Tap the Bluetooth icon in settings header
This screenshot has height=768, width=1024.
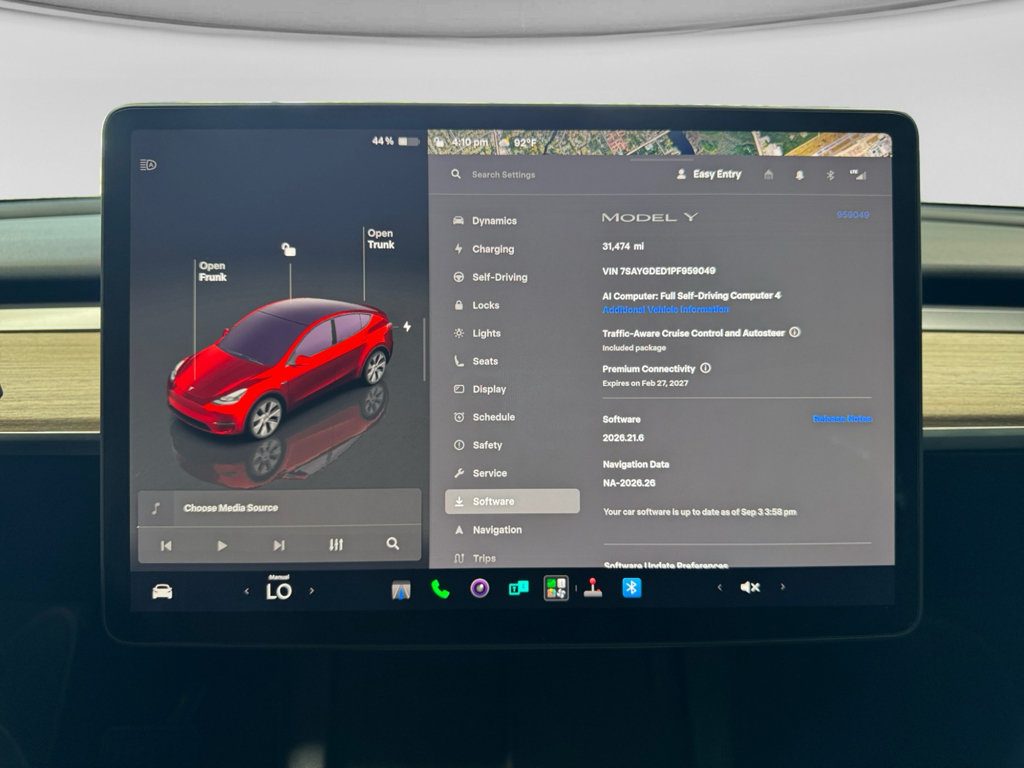coord(830,175)
